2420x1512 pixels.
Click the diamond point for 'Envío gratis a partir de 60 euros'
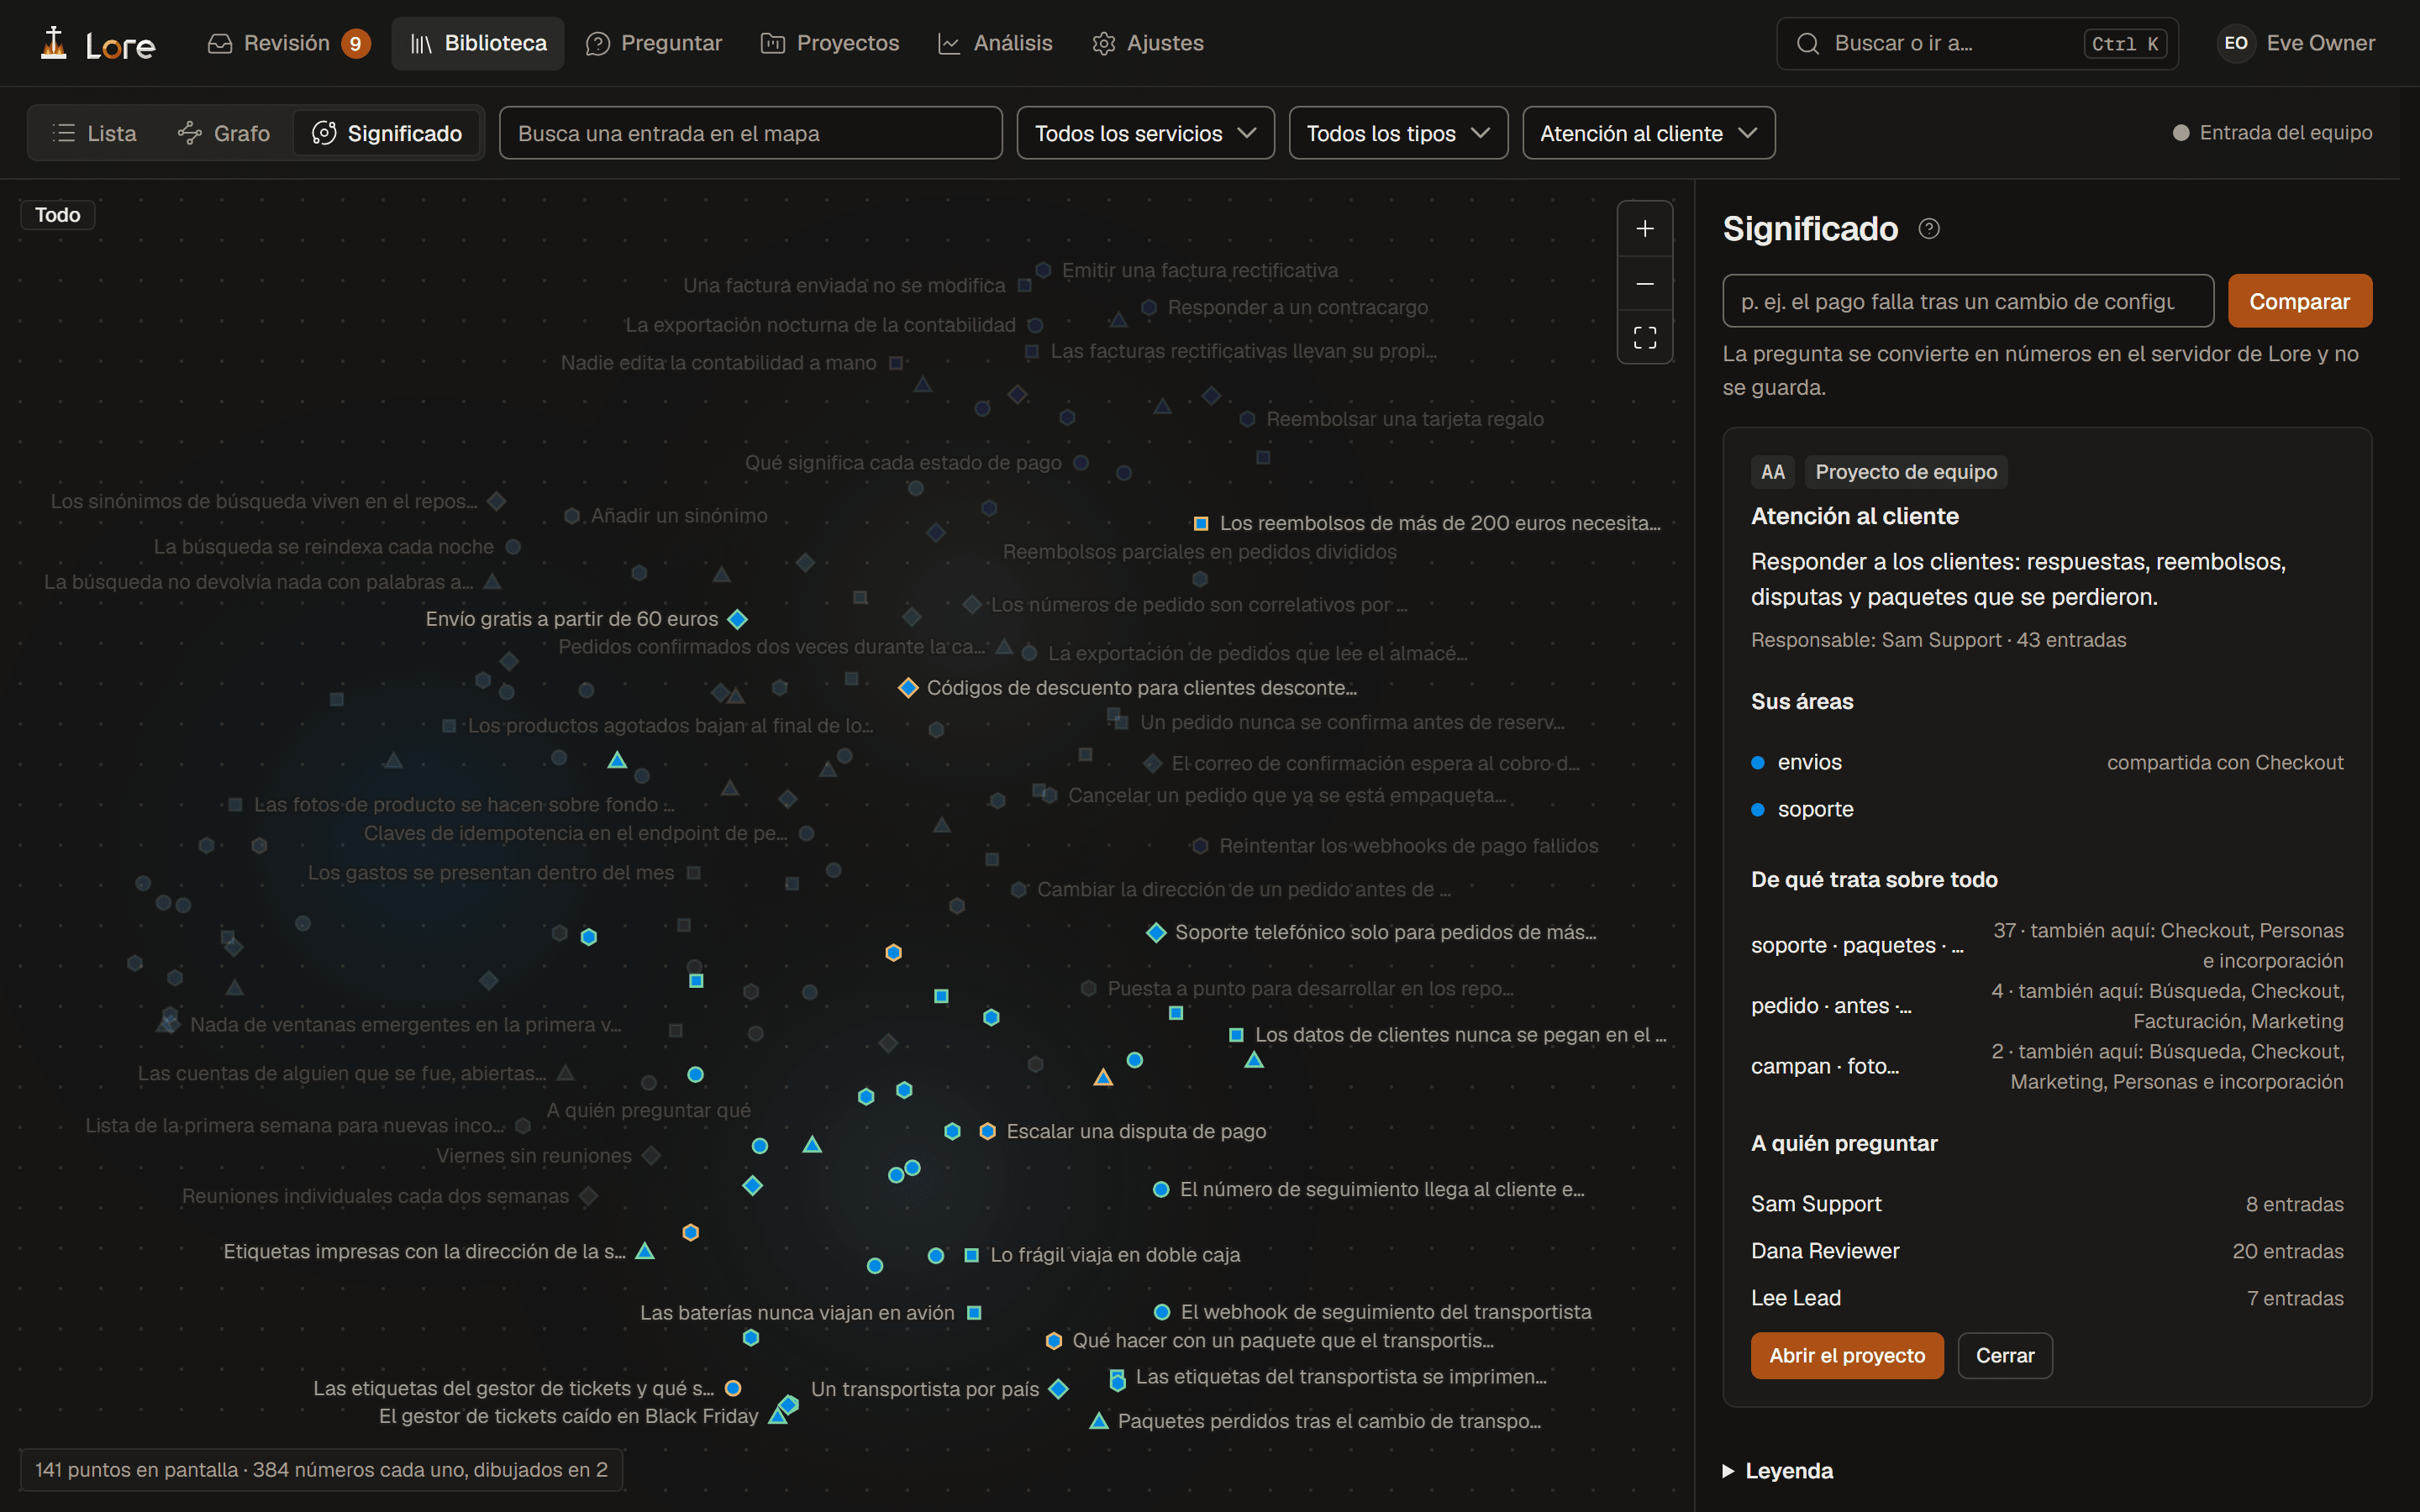(738, 619)
